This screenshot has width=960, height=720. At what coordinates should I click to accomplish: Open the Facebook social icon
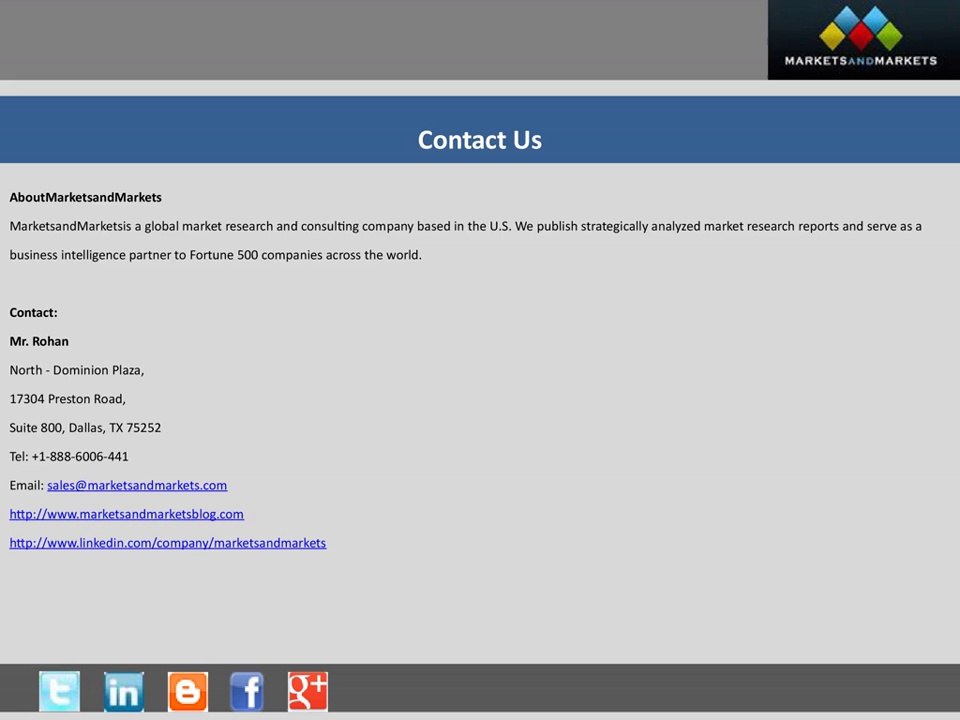pos(247,691)
